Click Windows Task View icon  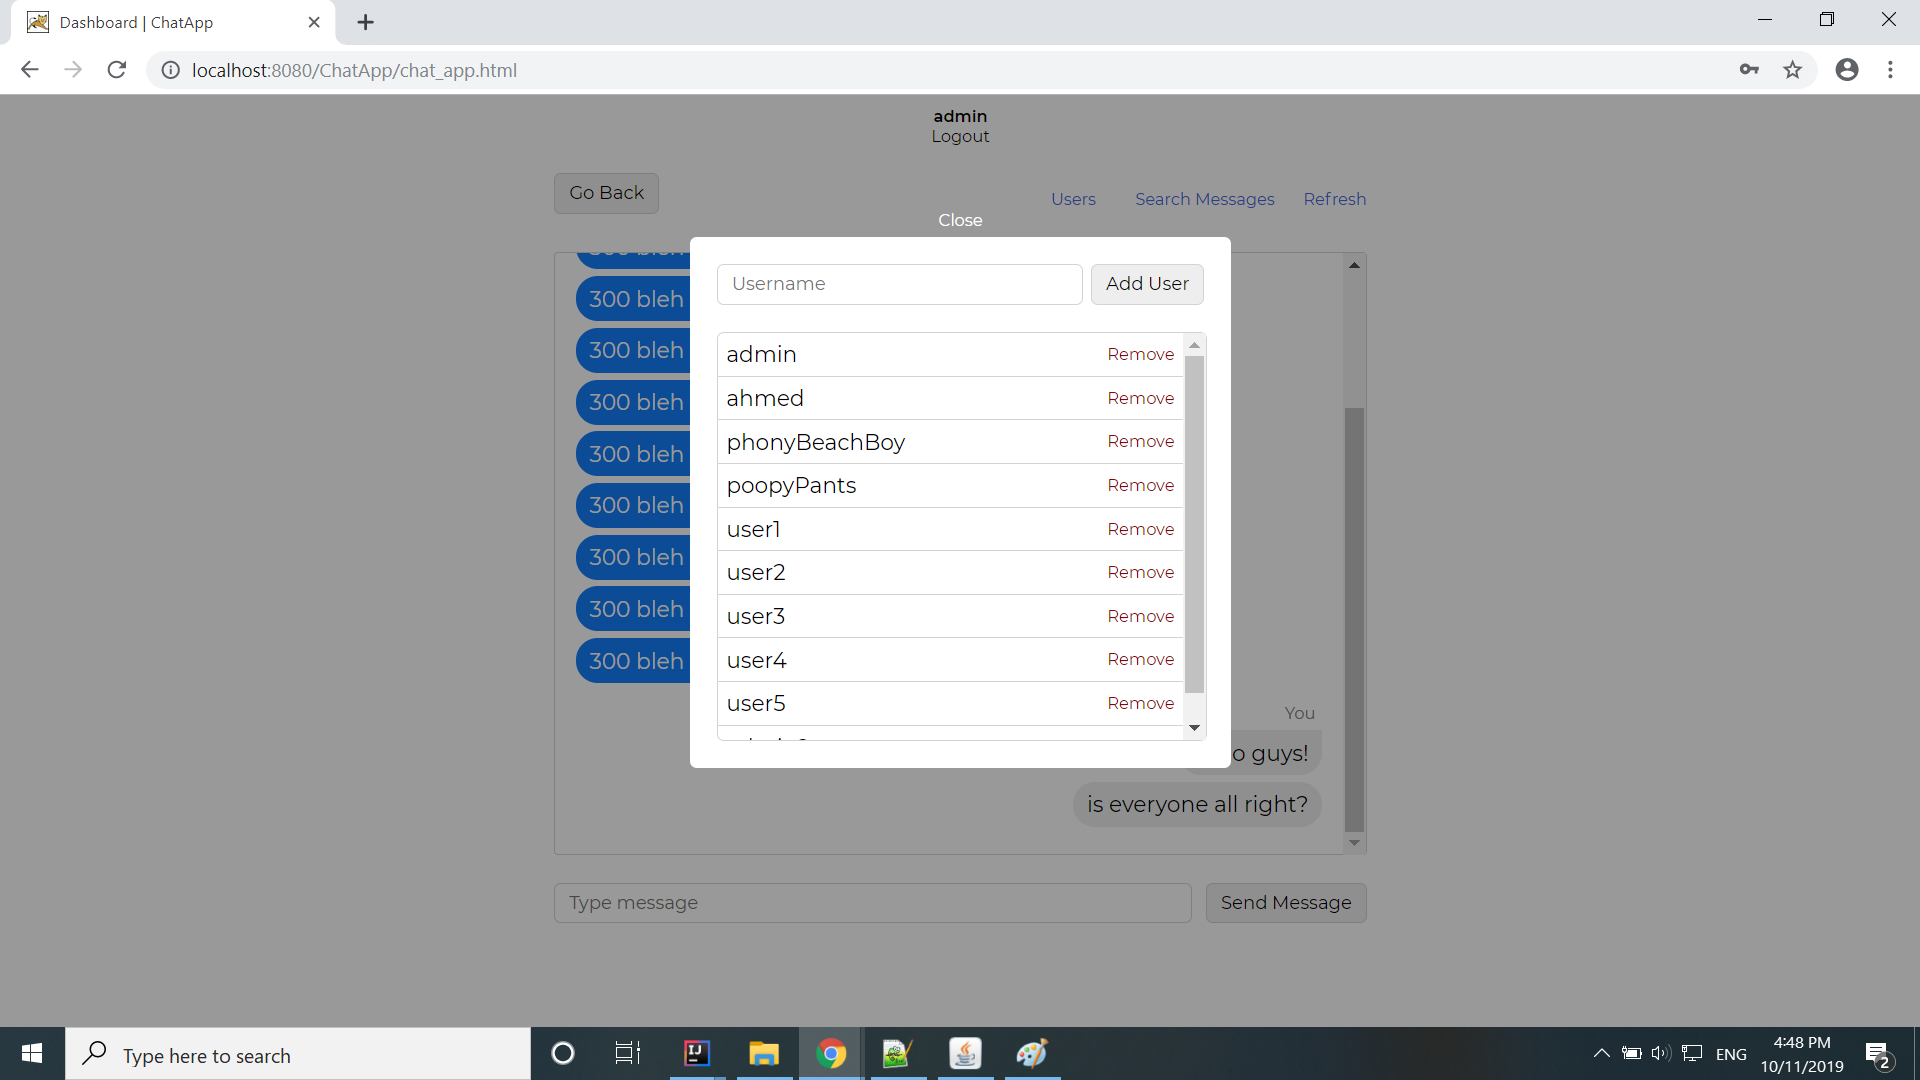627,1053
